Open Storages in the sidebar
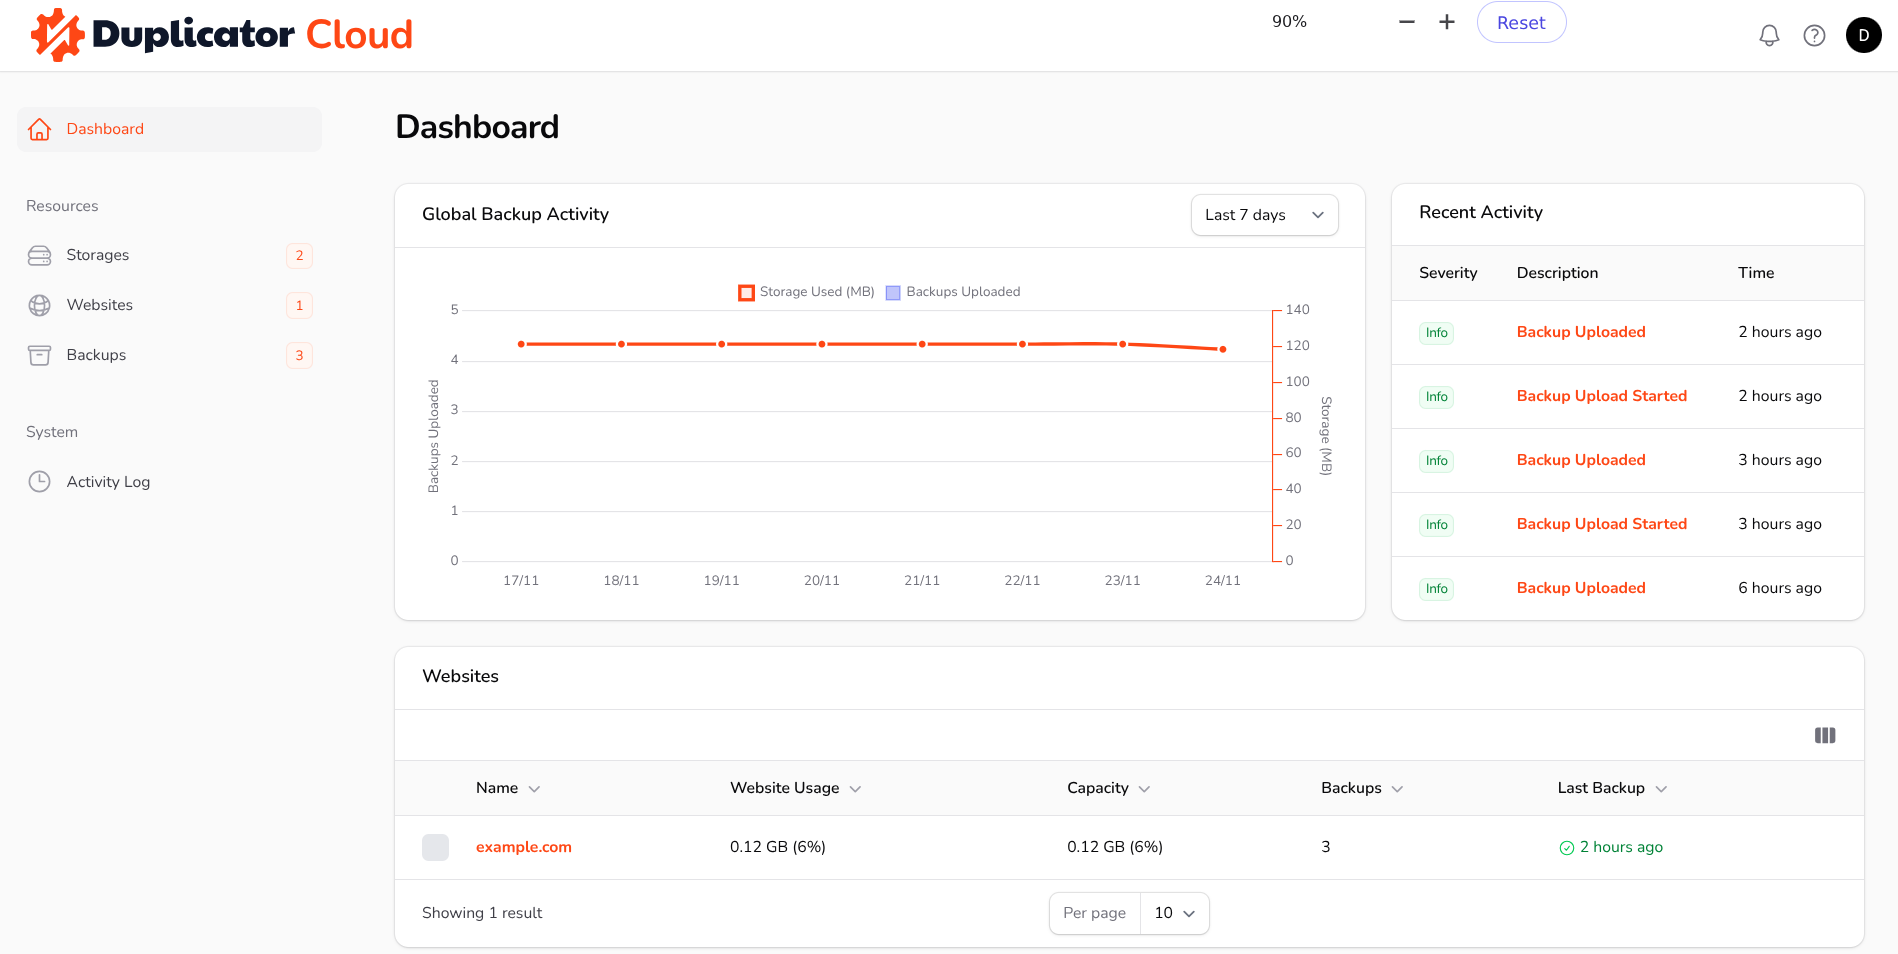 (x=98, y=255)
